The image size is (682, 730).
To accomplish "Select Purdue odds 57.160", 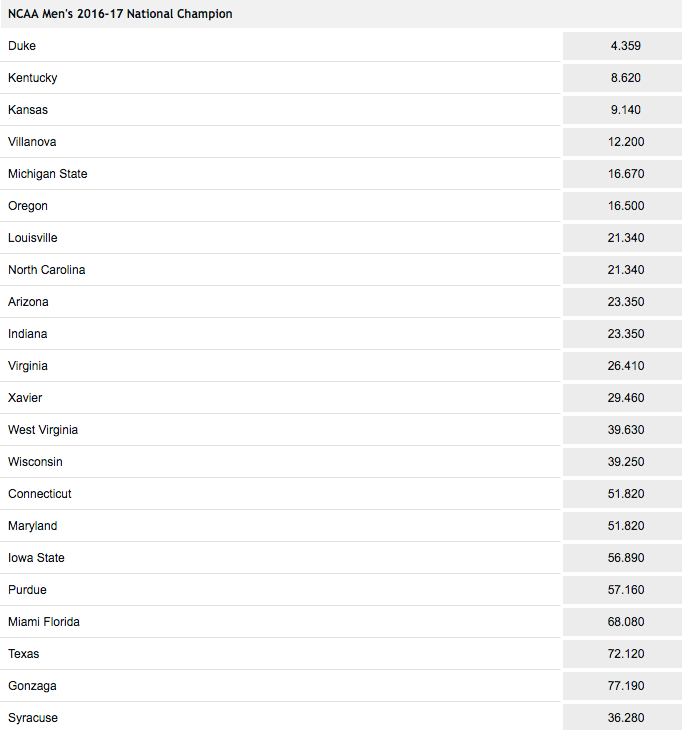I will (x=622, y=590).
